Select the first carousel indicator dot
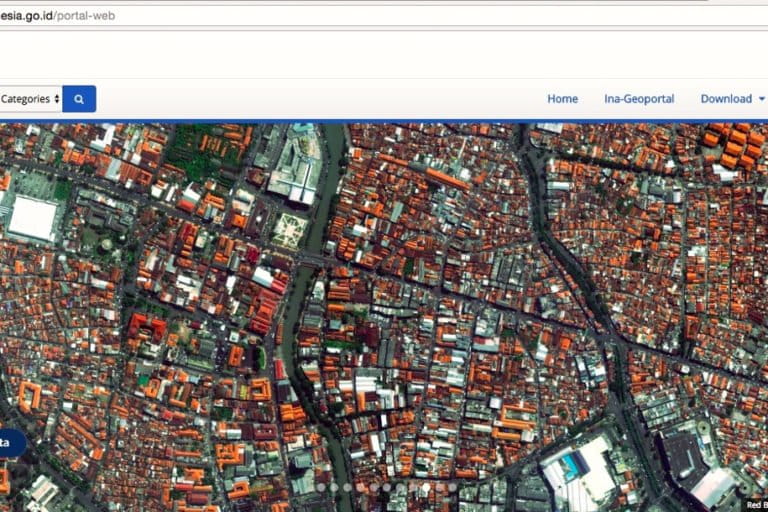The height and width of the screenshot is (512, 768). pyautogui.click(x=321, y=487)
